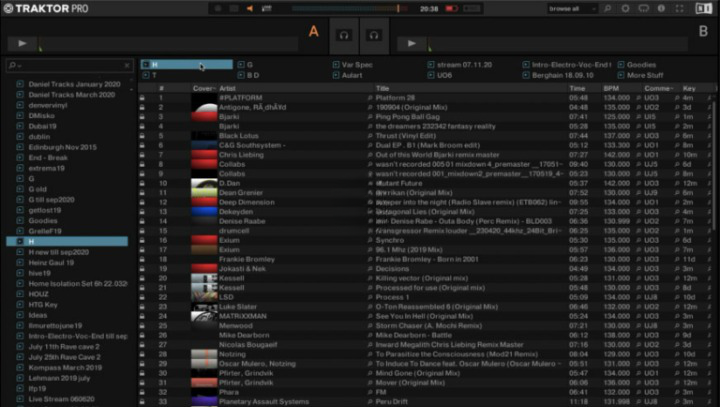
Task: Click the Native Instruments NI logo
Action: tap(703, 8)
